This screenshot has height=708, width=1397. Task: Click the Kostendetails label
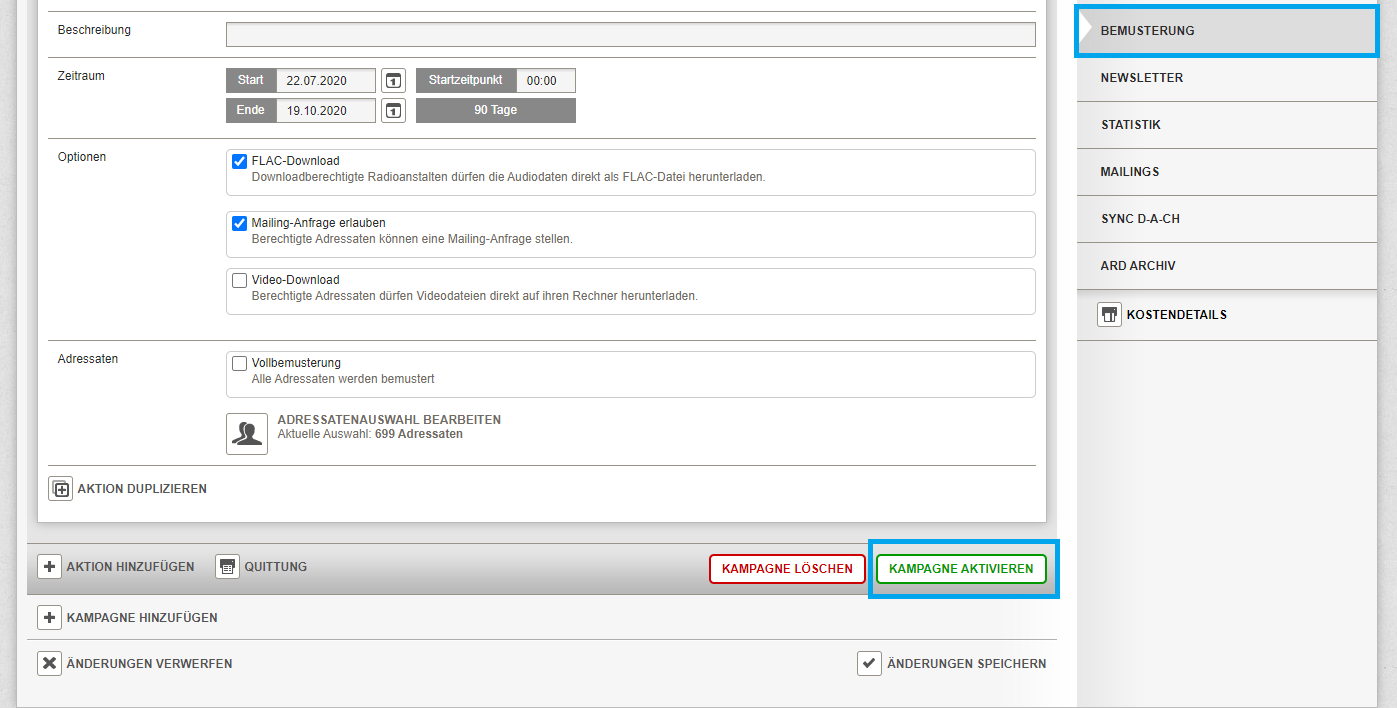pyautogui.click(x=1177, y=315)
